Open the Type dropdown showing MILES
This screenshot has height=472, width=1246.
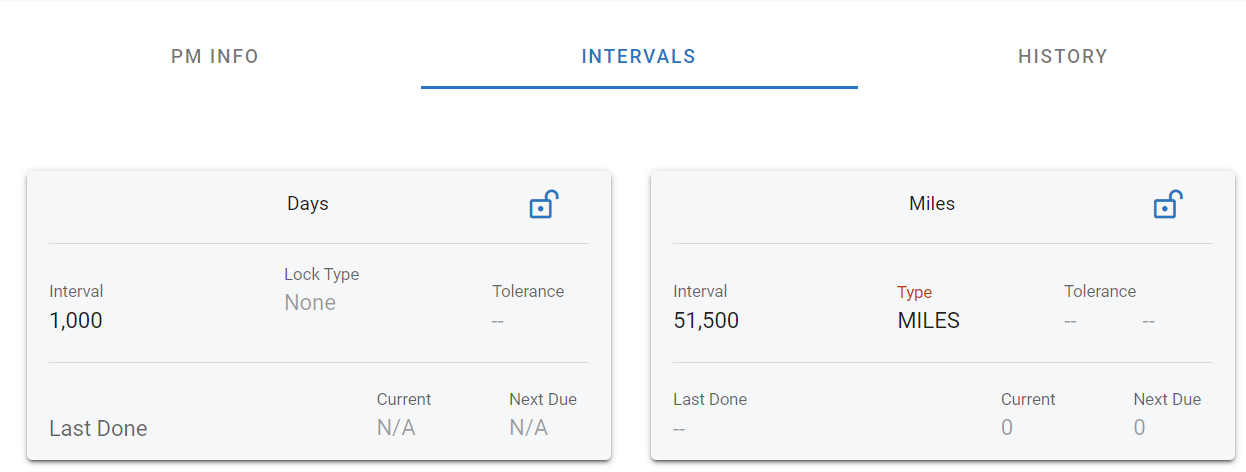coord(928,321)
